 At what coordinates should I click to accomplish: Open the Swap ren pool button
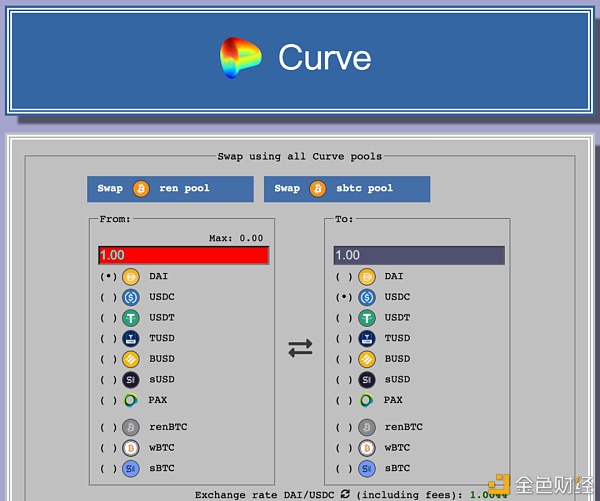tap(170, 189)
